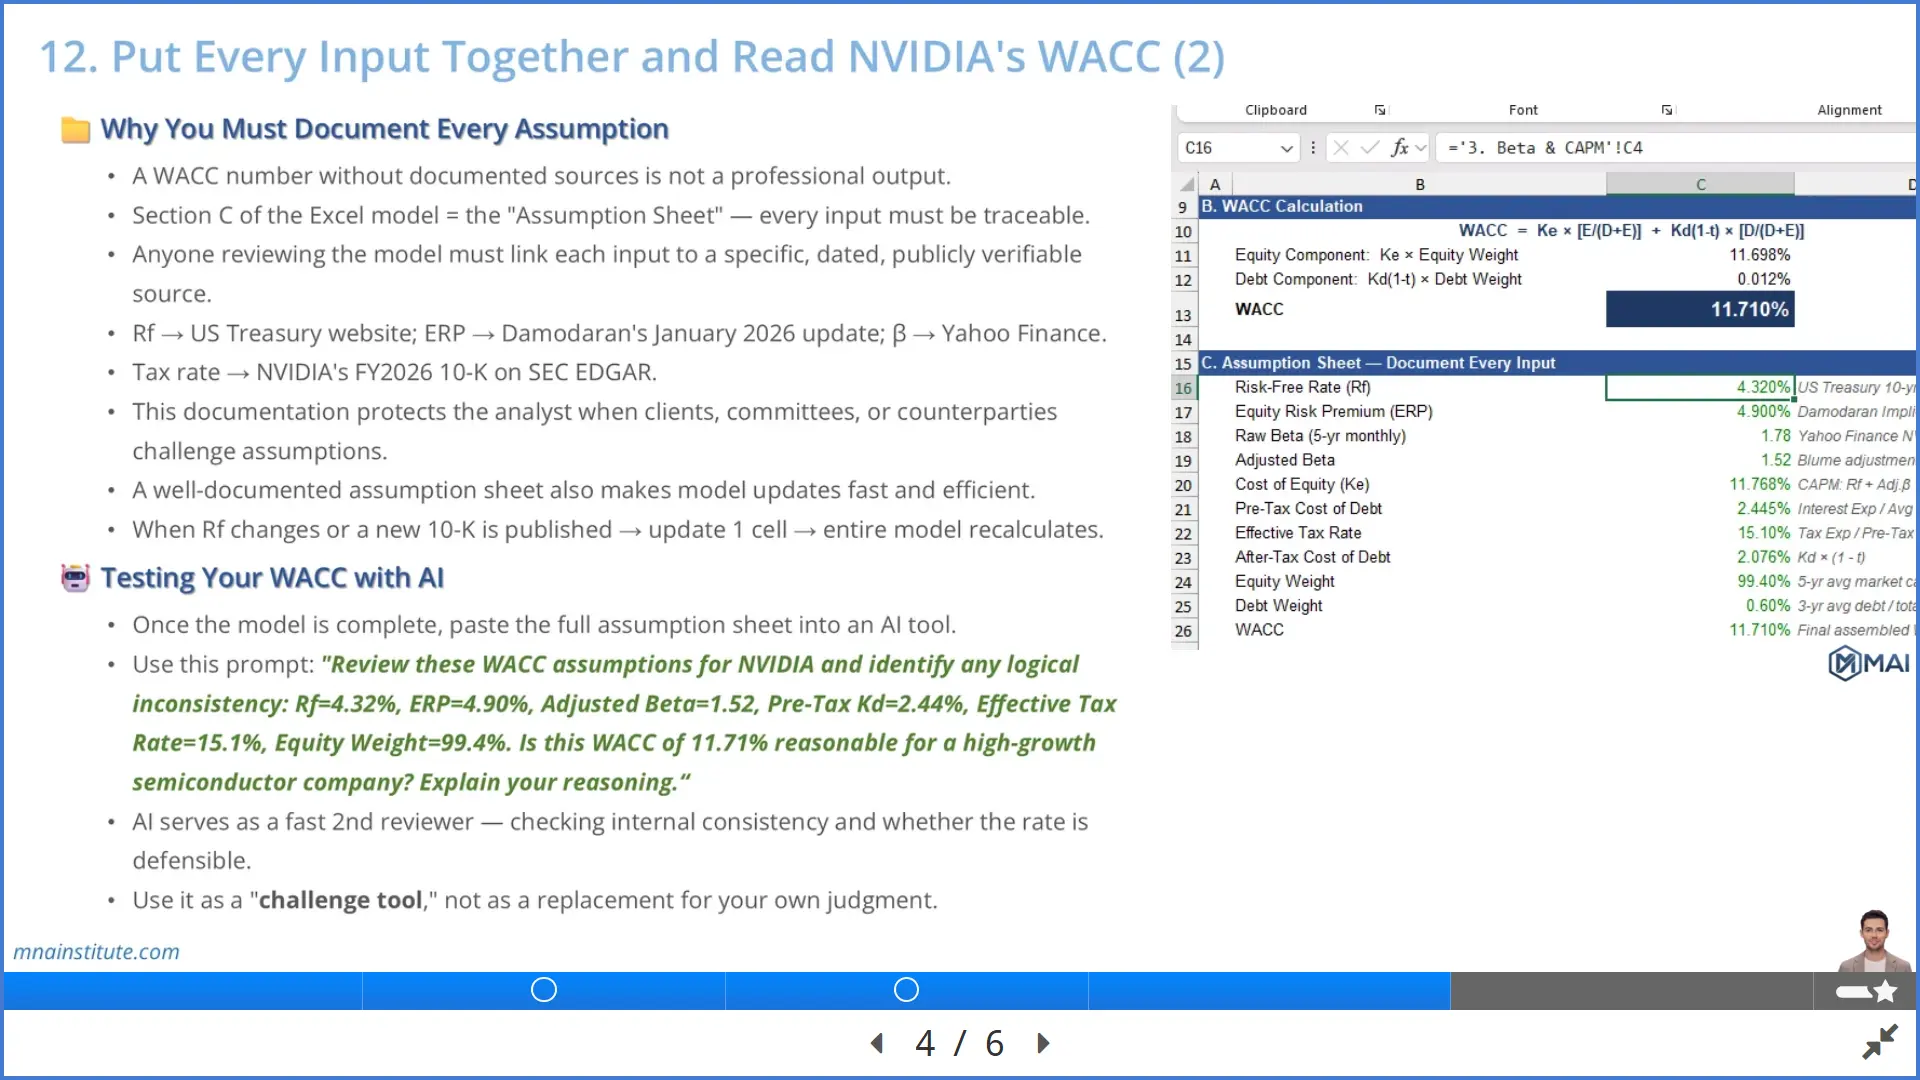Click the Cost of Equity (Ke) label

point(1302,484)
